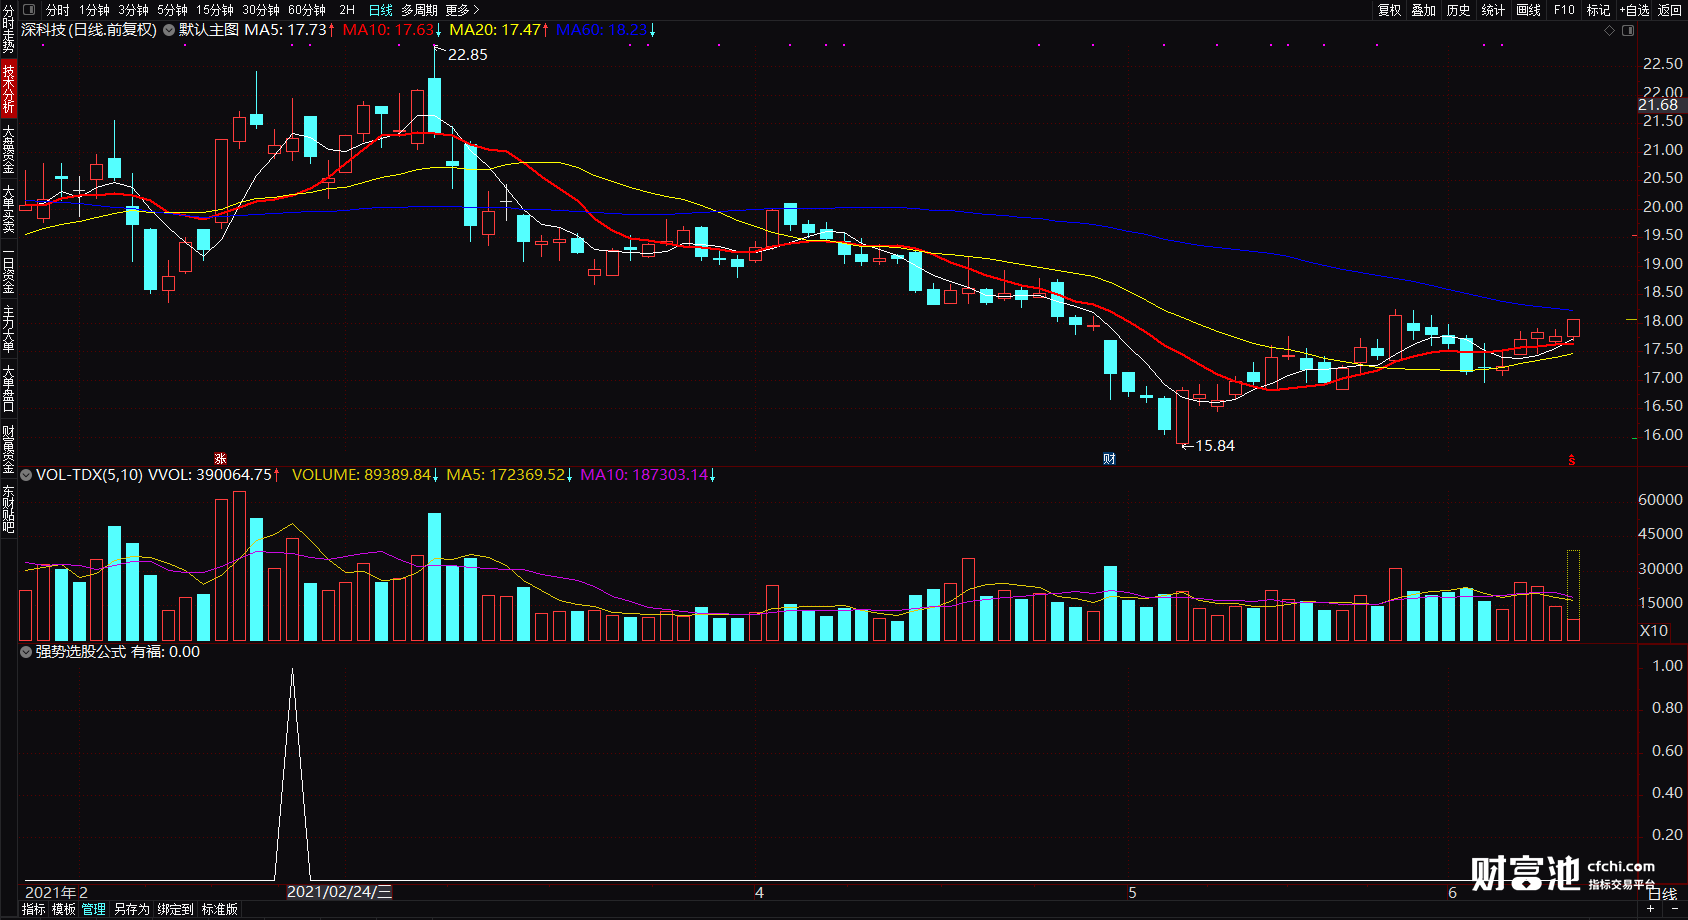Open the 历史 history view

click(x=1459, y=10)
